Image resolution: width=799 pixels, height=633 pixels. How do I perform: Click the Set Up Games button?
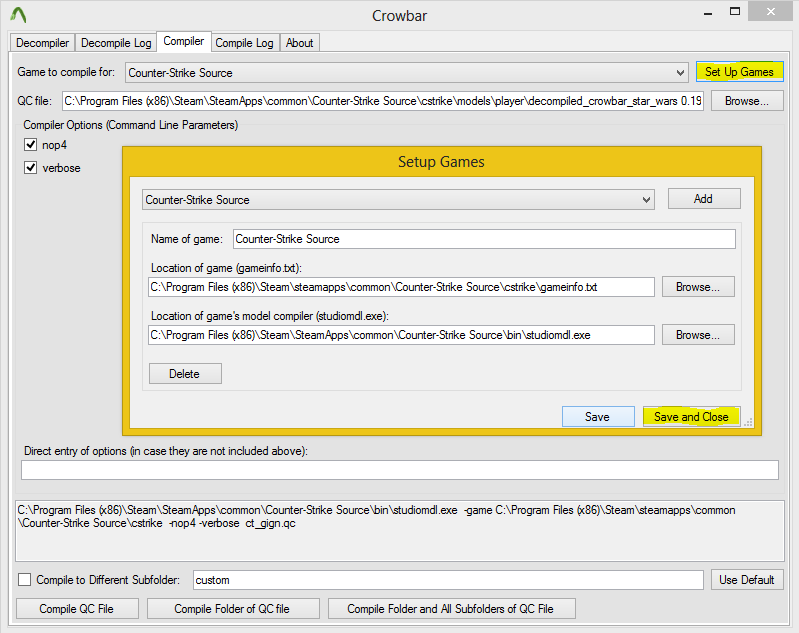pyautogui.click(x=739, y=72)
